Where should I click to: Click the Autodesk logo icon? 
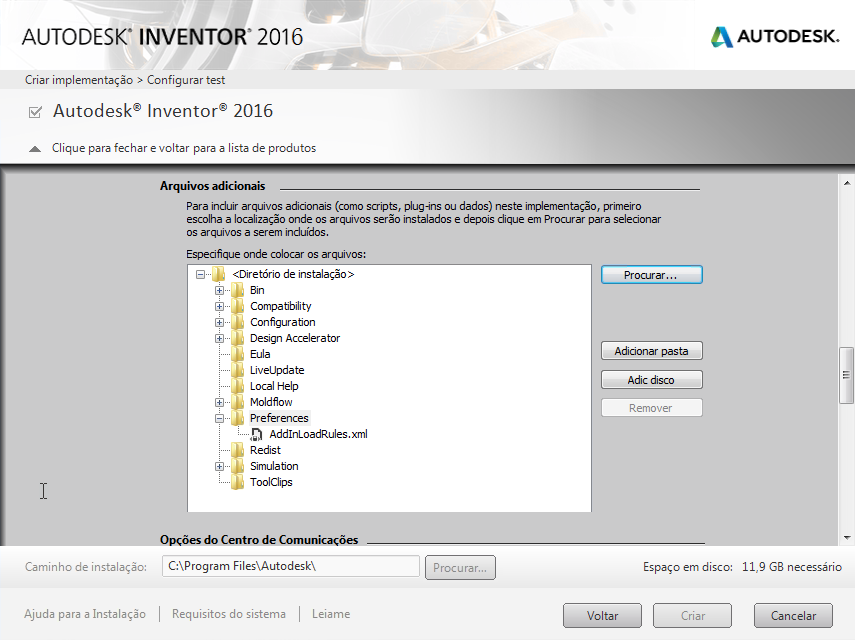click(x=721, y=37)
